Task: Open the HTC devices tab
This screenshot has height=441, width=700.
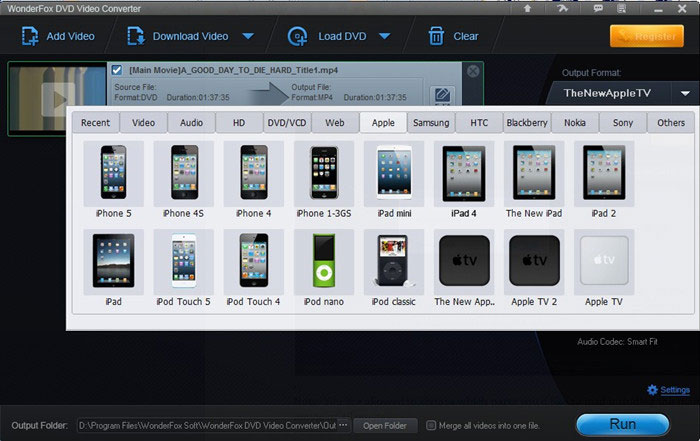Action: 479,123
